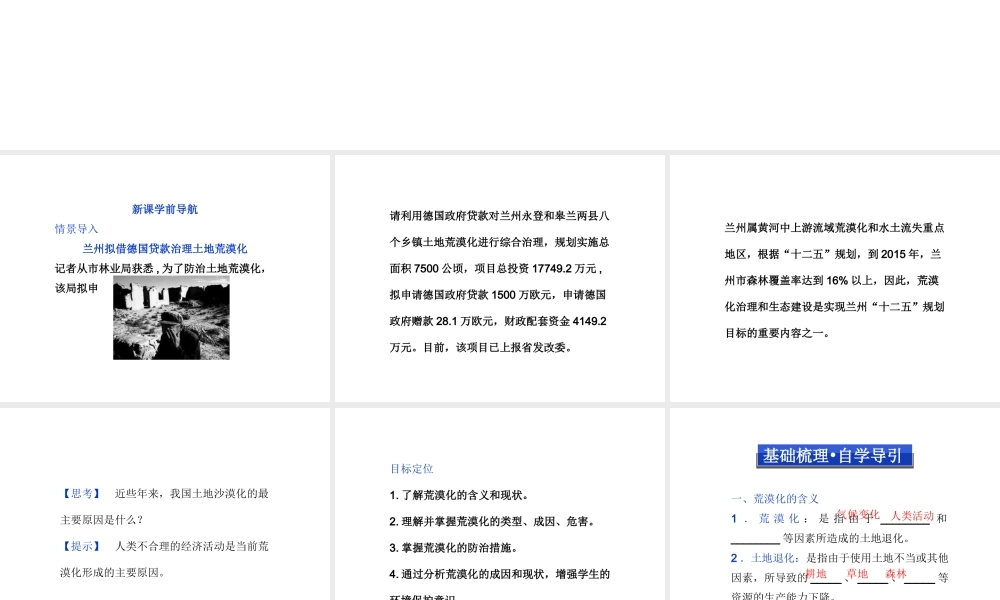Select the red 气候变化 fill-in answer
Image resolution: width=1000 pixels, height=600 pixels.
859,512
